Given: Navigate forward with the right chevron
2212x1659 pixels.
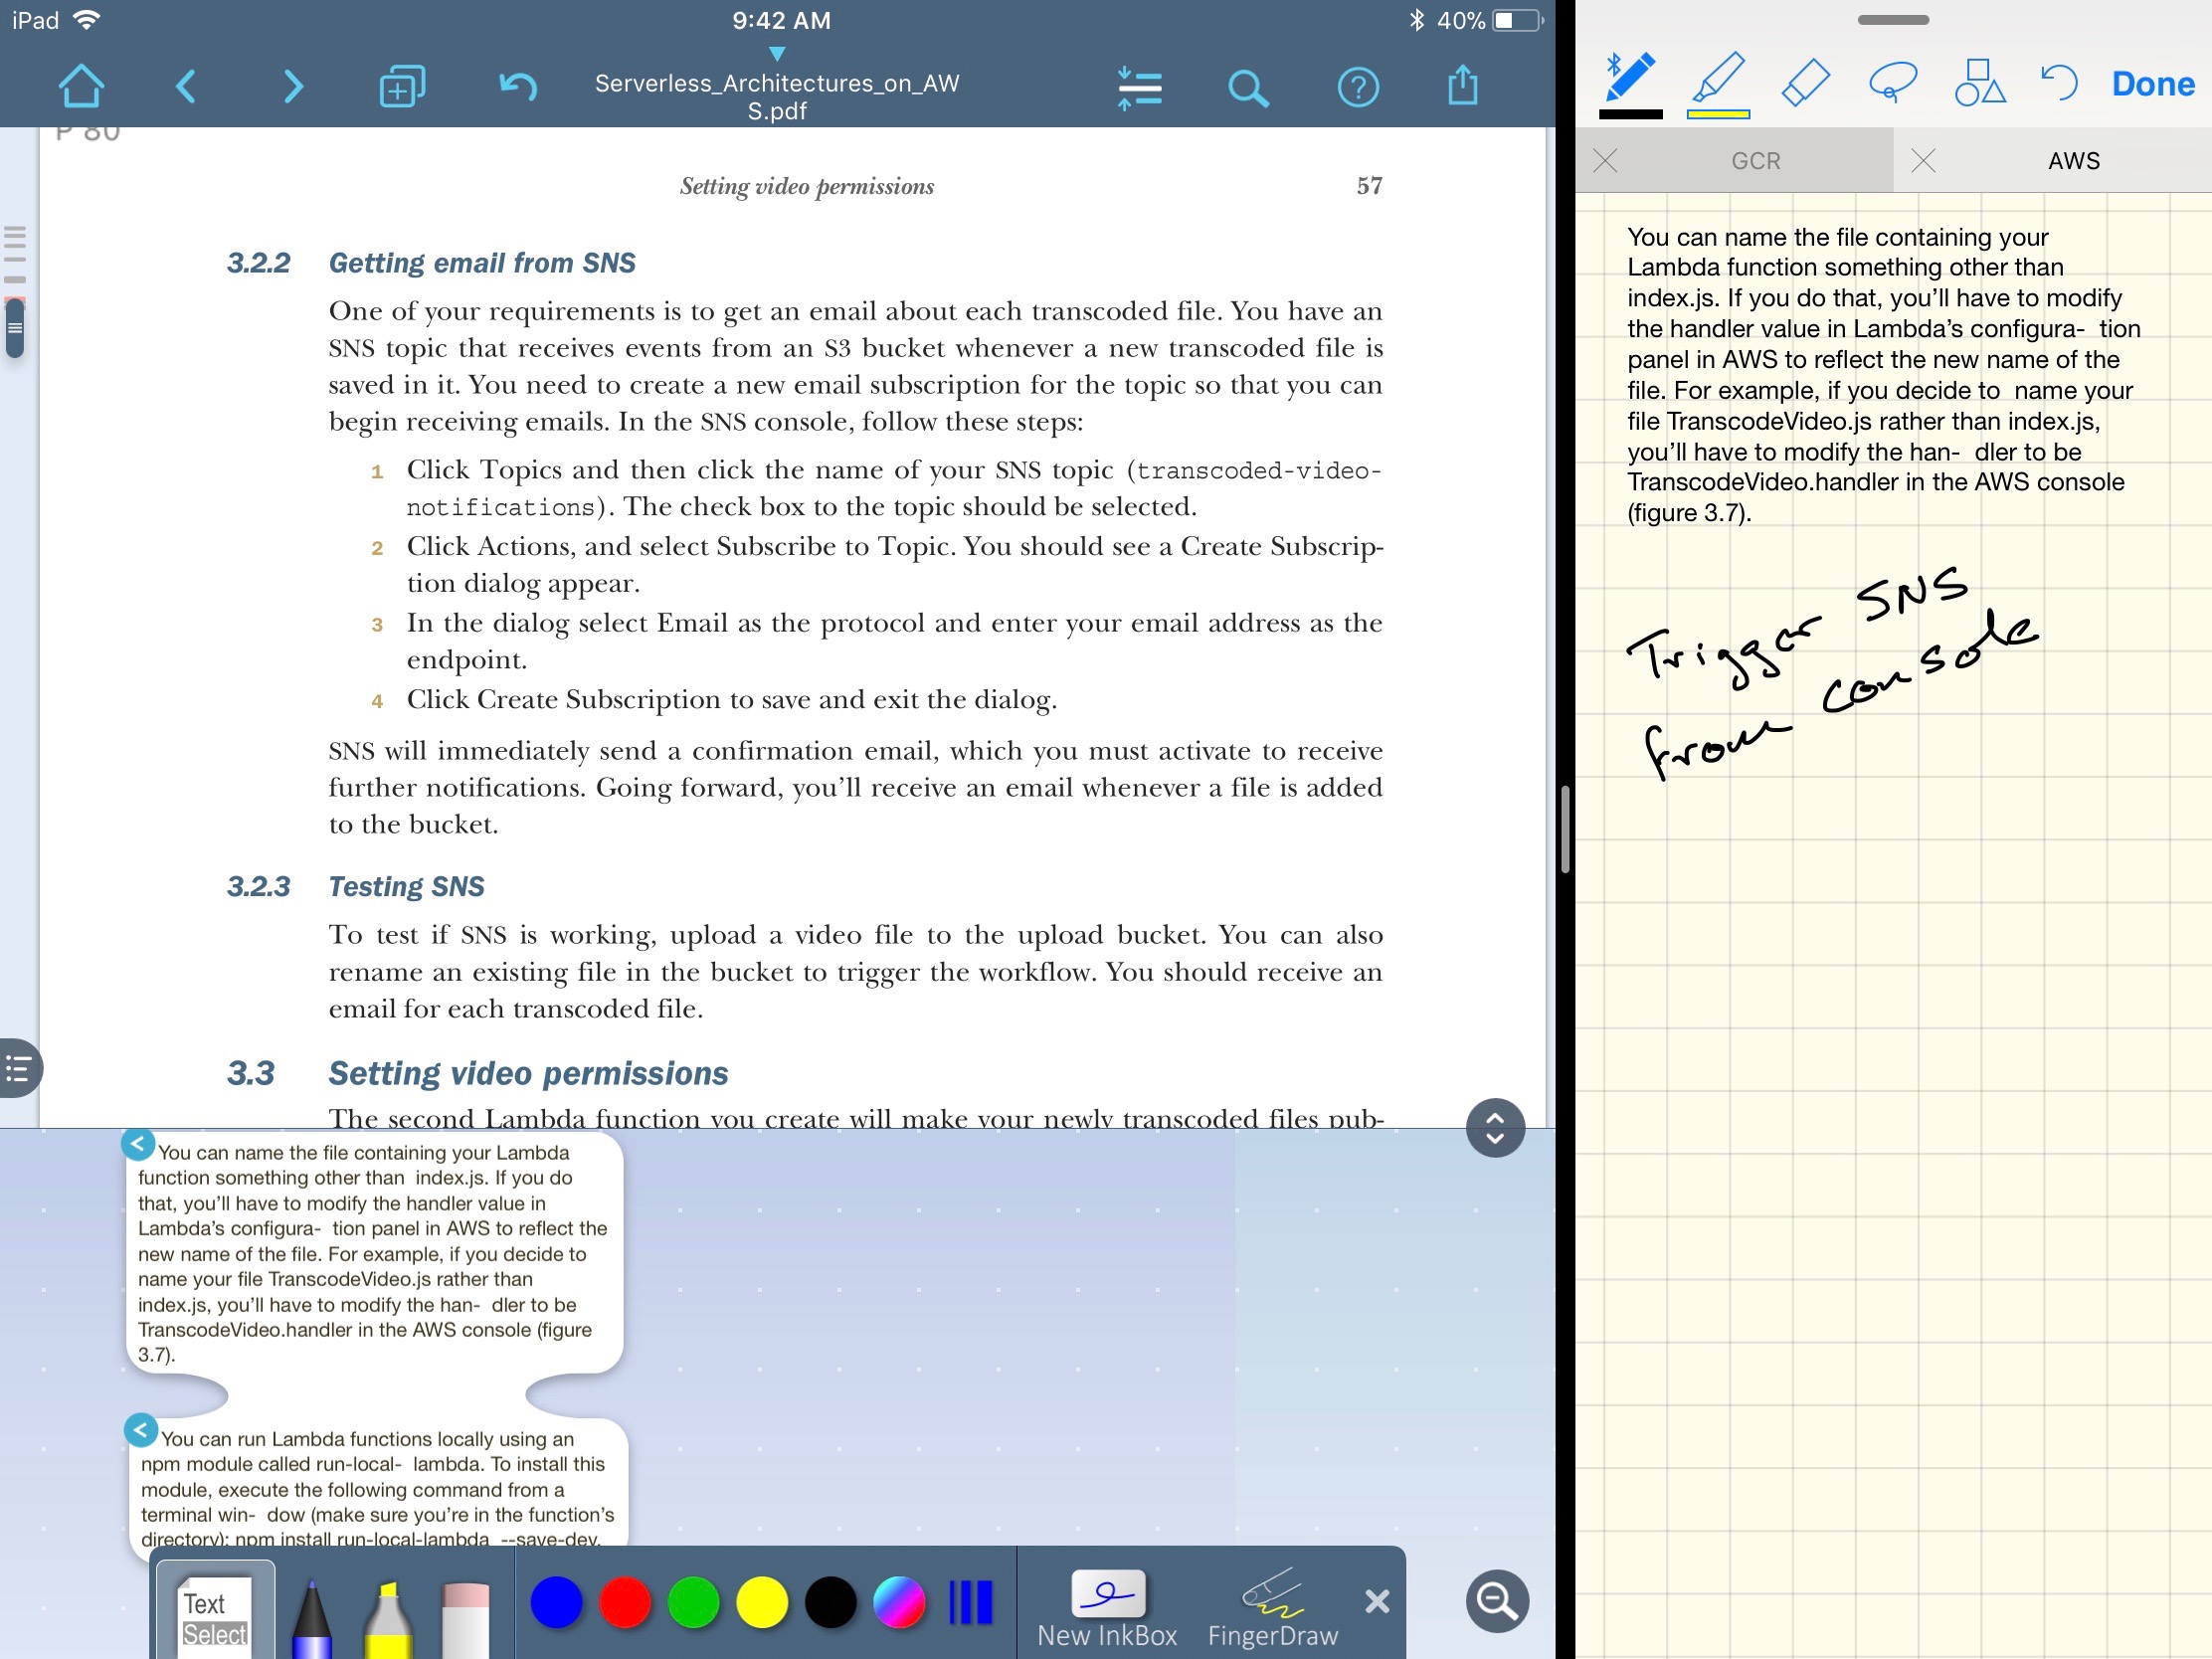Looking at the screenshot, I should click(292, 87).
